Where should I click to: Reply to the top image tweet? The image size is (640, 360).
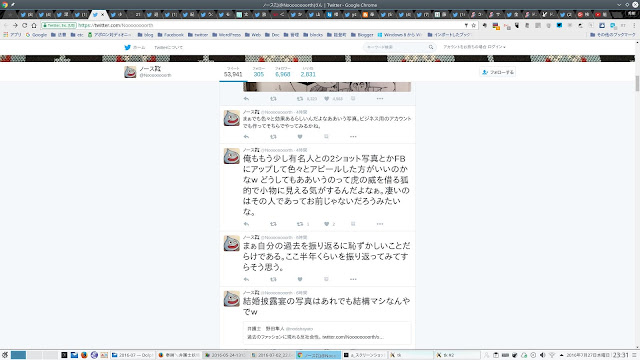246,98
